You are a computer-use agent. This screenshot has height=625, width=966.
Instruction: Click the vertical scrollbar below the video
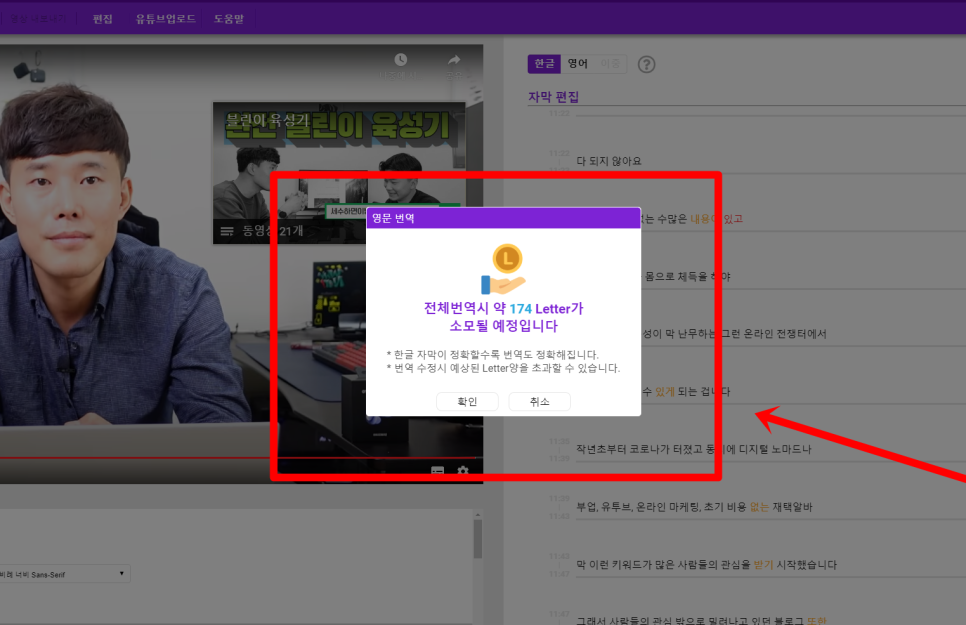click(x=477, y=539)
